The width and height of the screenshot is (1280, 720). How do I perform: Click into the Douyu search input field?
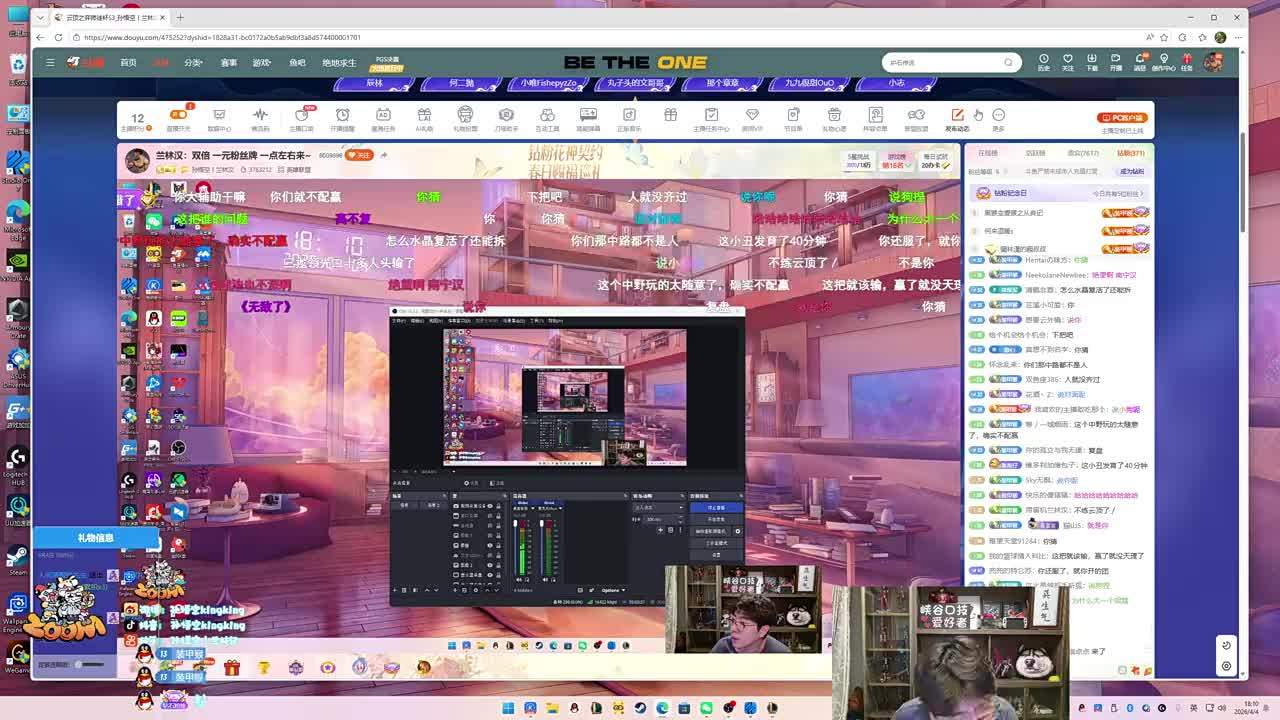tap(940, 62)
